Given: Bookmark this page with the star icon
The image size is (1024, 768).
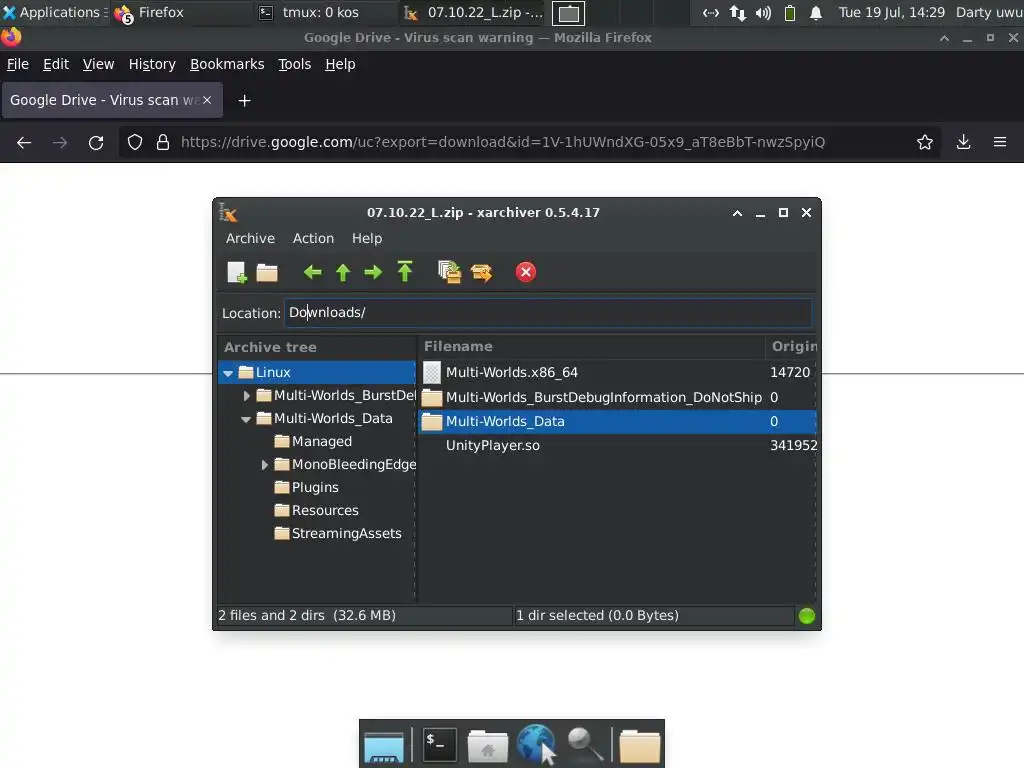Looking at the screenshot, I should pos(925,142).
